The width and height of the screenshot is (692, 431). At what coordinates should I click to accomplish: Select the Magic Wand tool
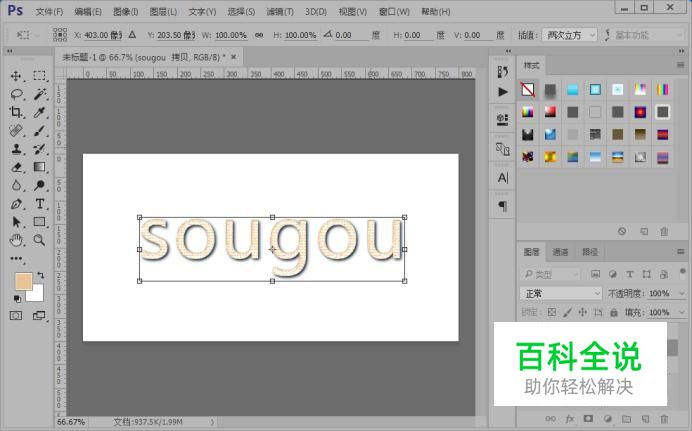(39, 94)
